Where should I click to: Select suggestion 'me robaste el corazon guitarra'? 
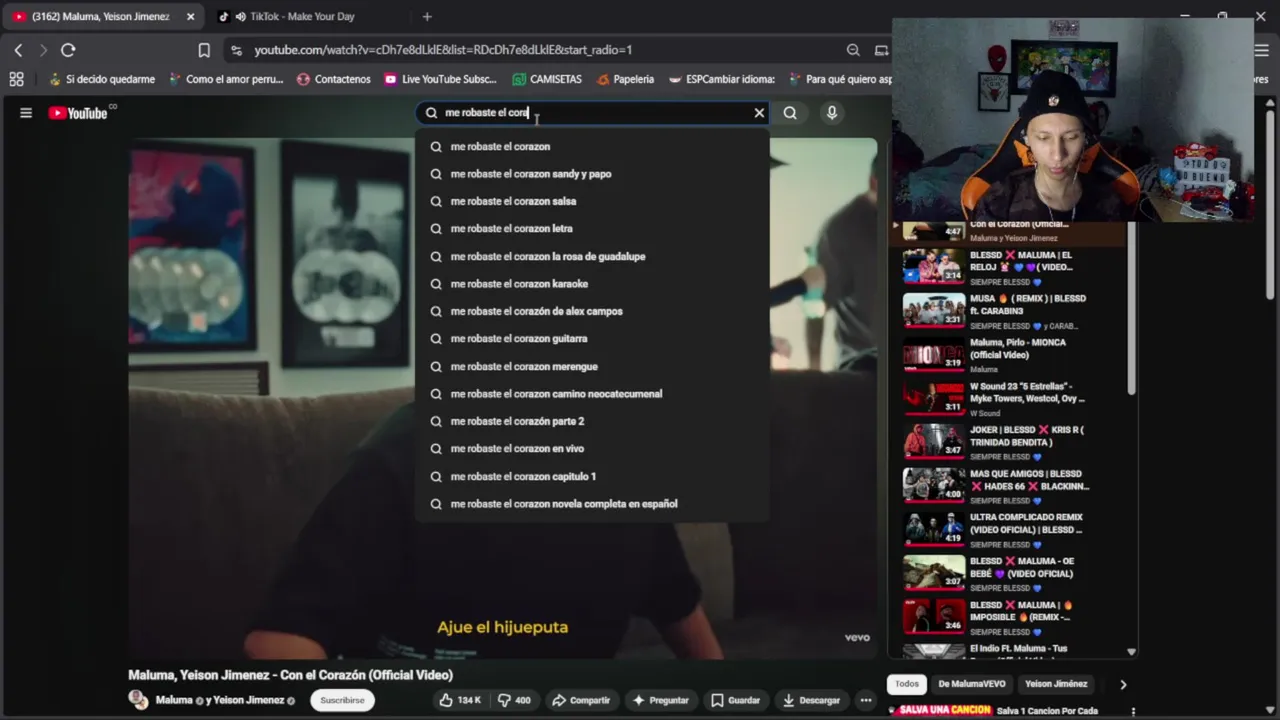click(592, 339)
